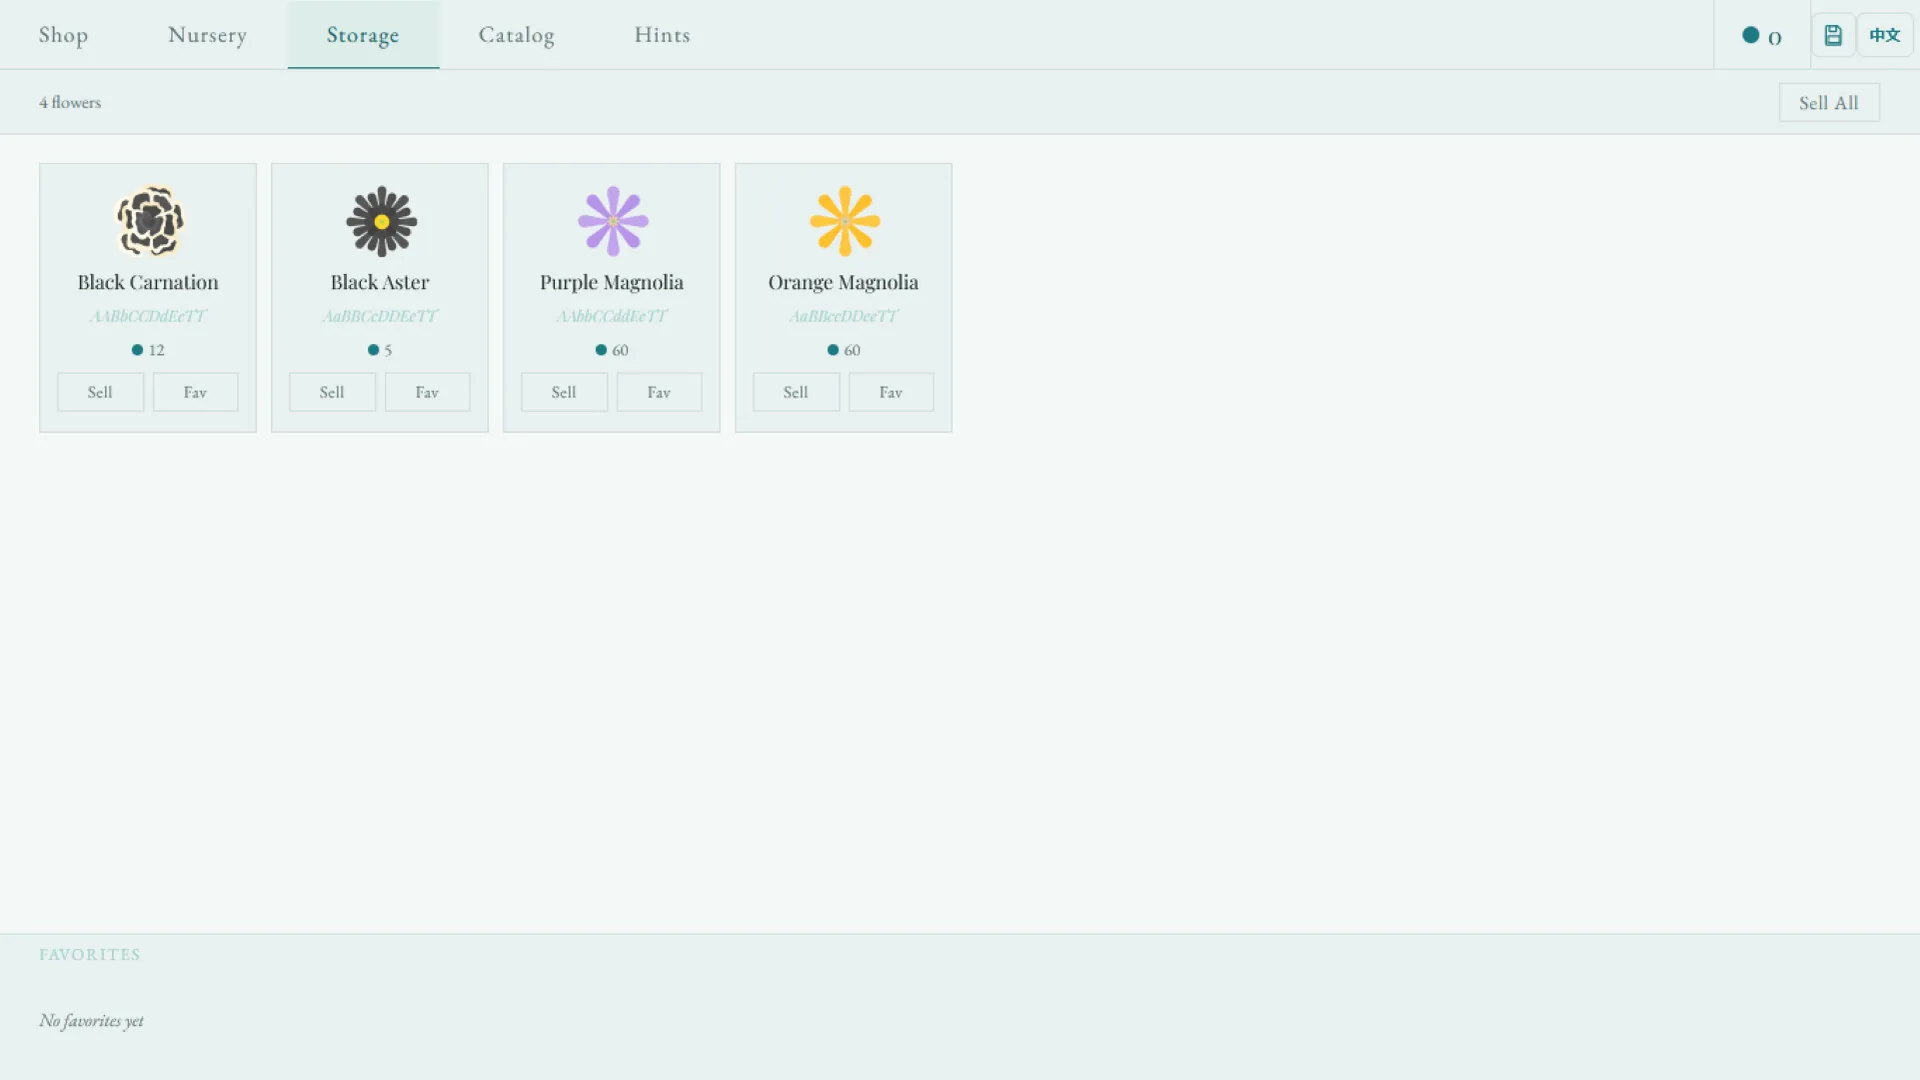Viewport: 1920px width, 1080px height.
Task: Open the Catalog tab
Action: click(x=516, y=35)
